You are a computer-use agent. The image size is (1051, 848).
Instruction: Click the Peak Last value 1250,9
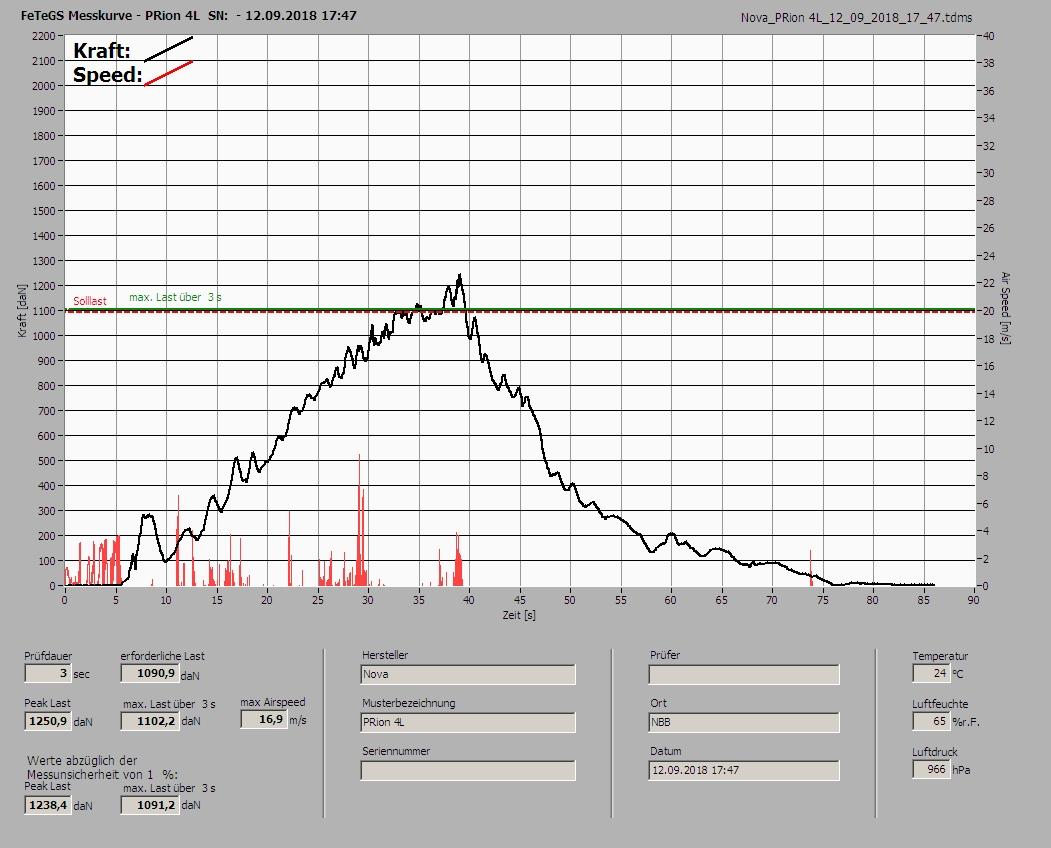[48, 721]
